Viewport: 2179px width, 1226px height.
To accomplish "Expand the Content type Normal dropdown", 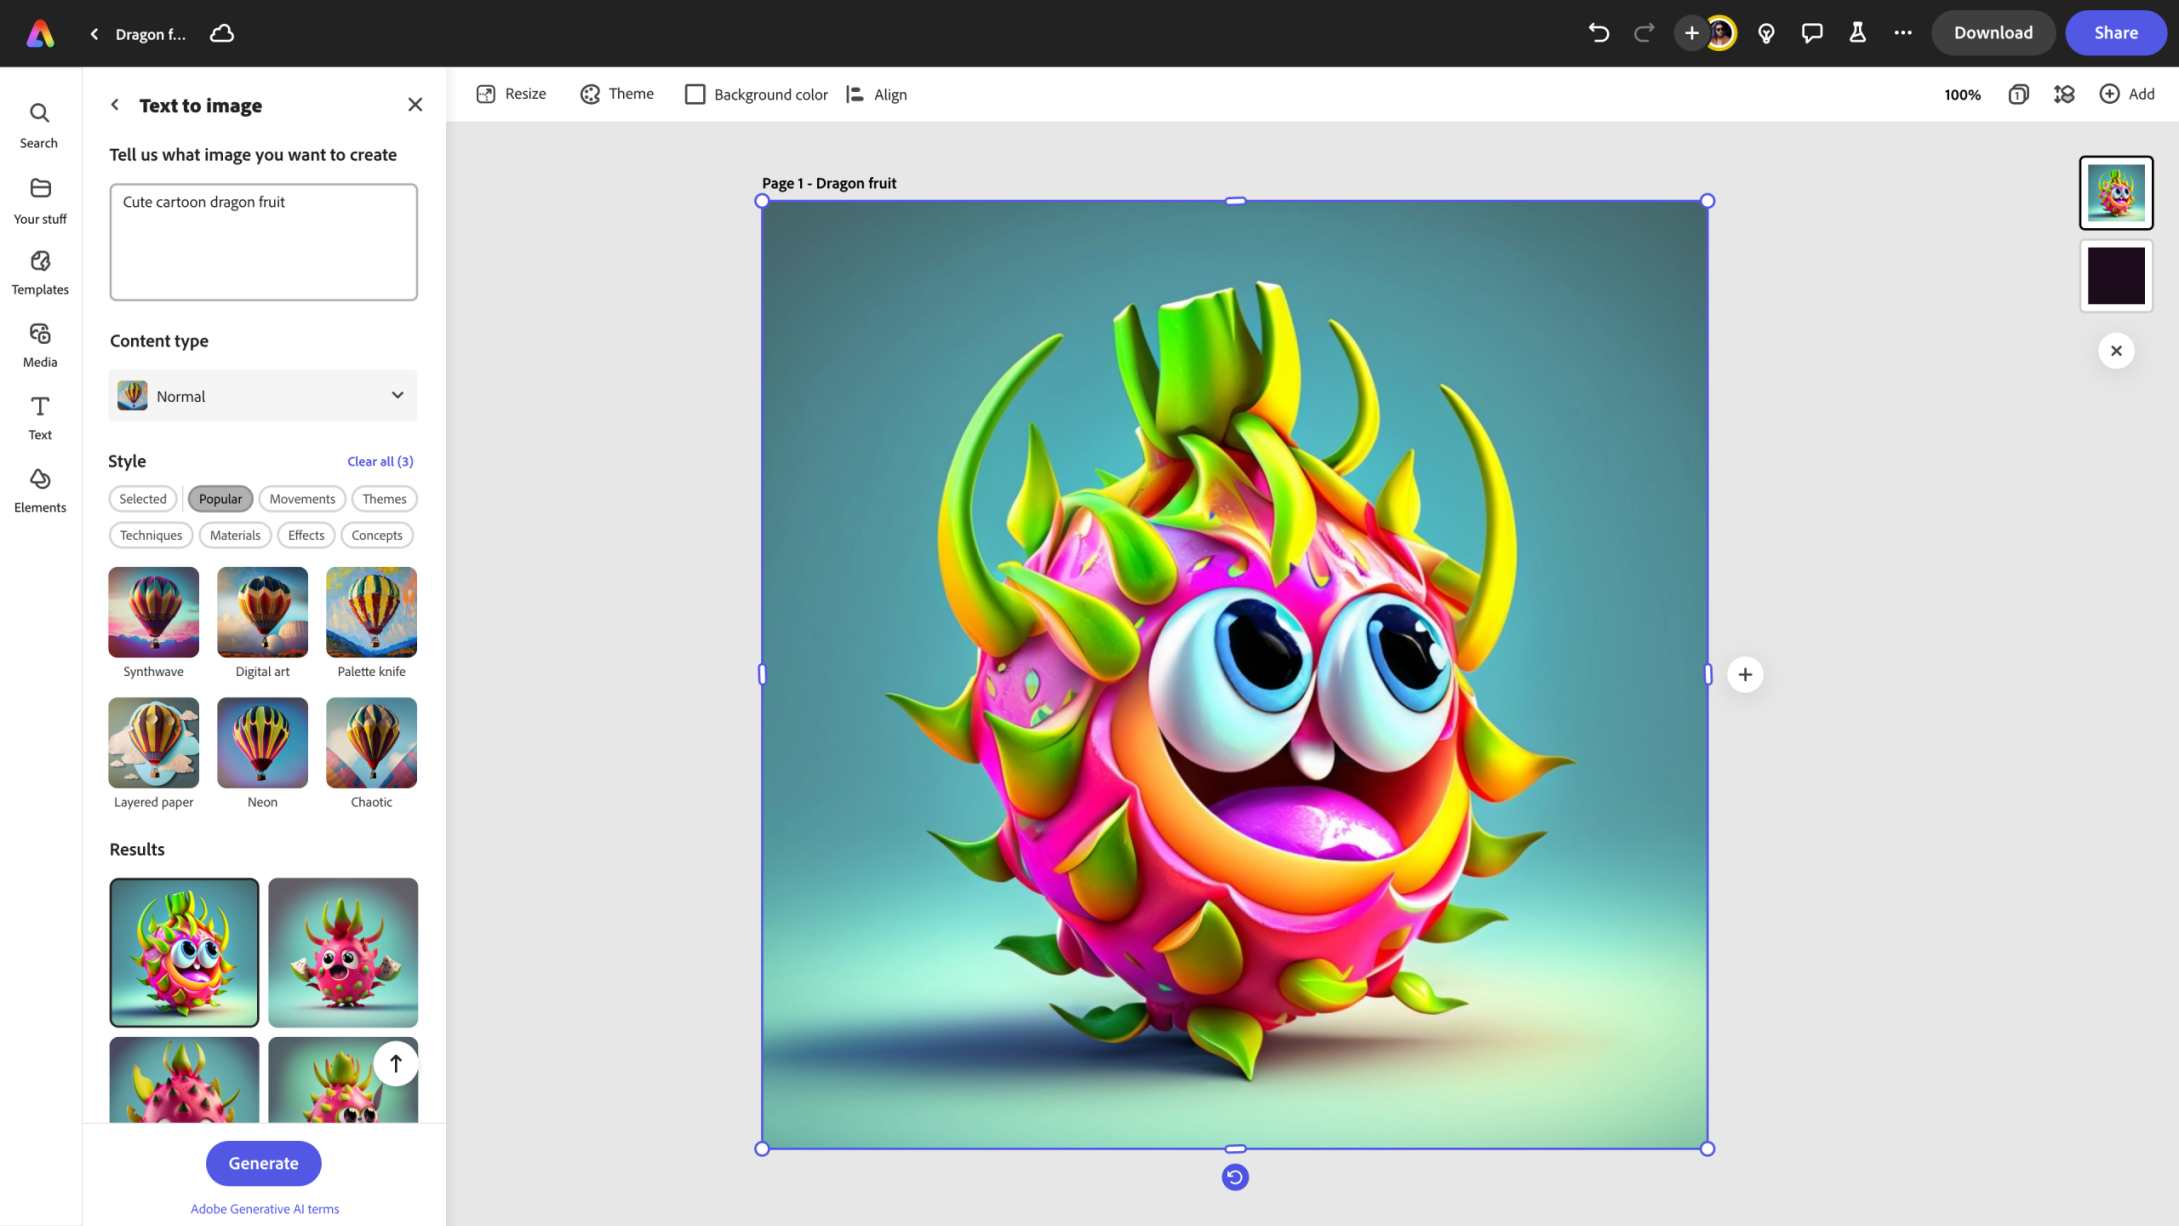I will 263,396.
